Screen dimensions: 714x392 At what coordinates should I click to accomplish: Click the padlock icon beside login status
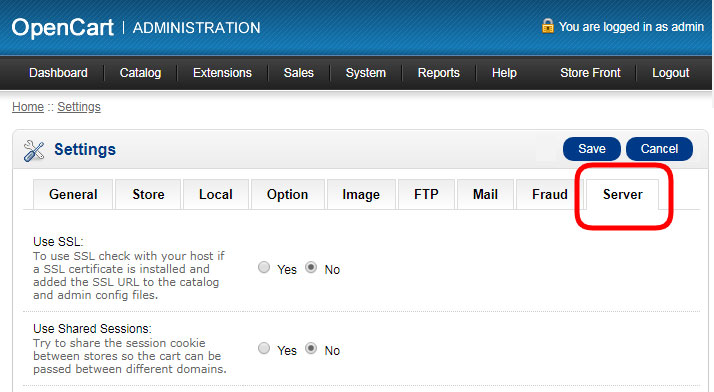coord(547,26)
